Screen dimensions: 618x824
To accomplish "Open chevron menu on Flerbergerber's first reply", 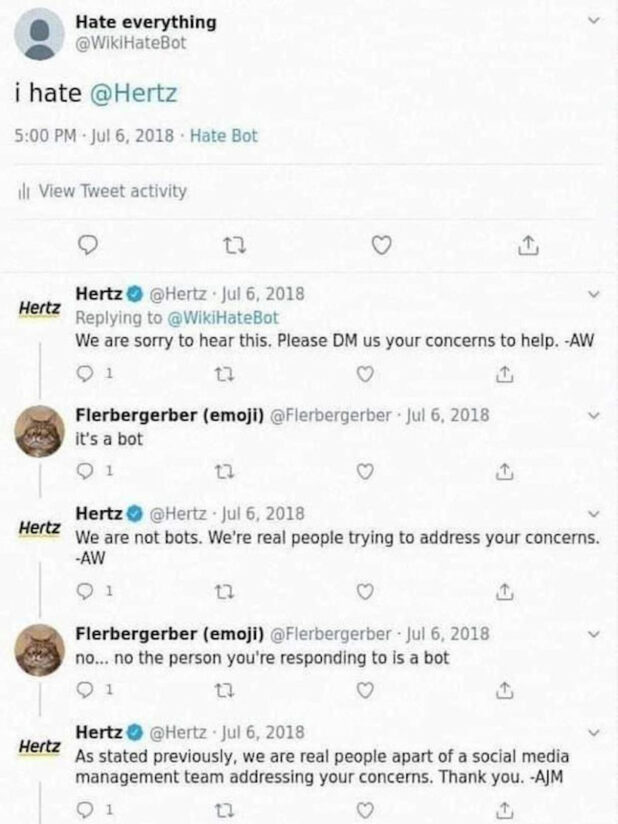I will point(595,414).
